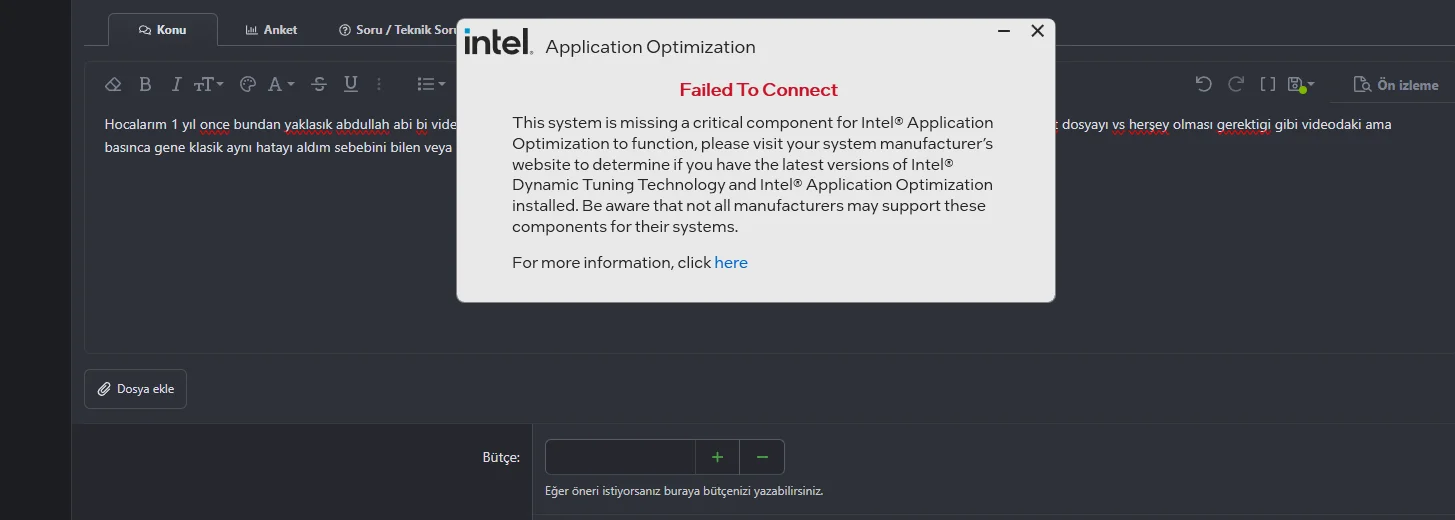Click the three-dot more options icon
Screen dimensions: 1455x520
(x=379, y=84)
